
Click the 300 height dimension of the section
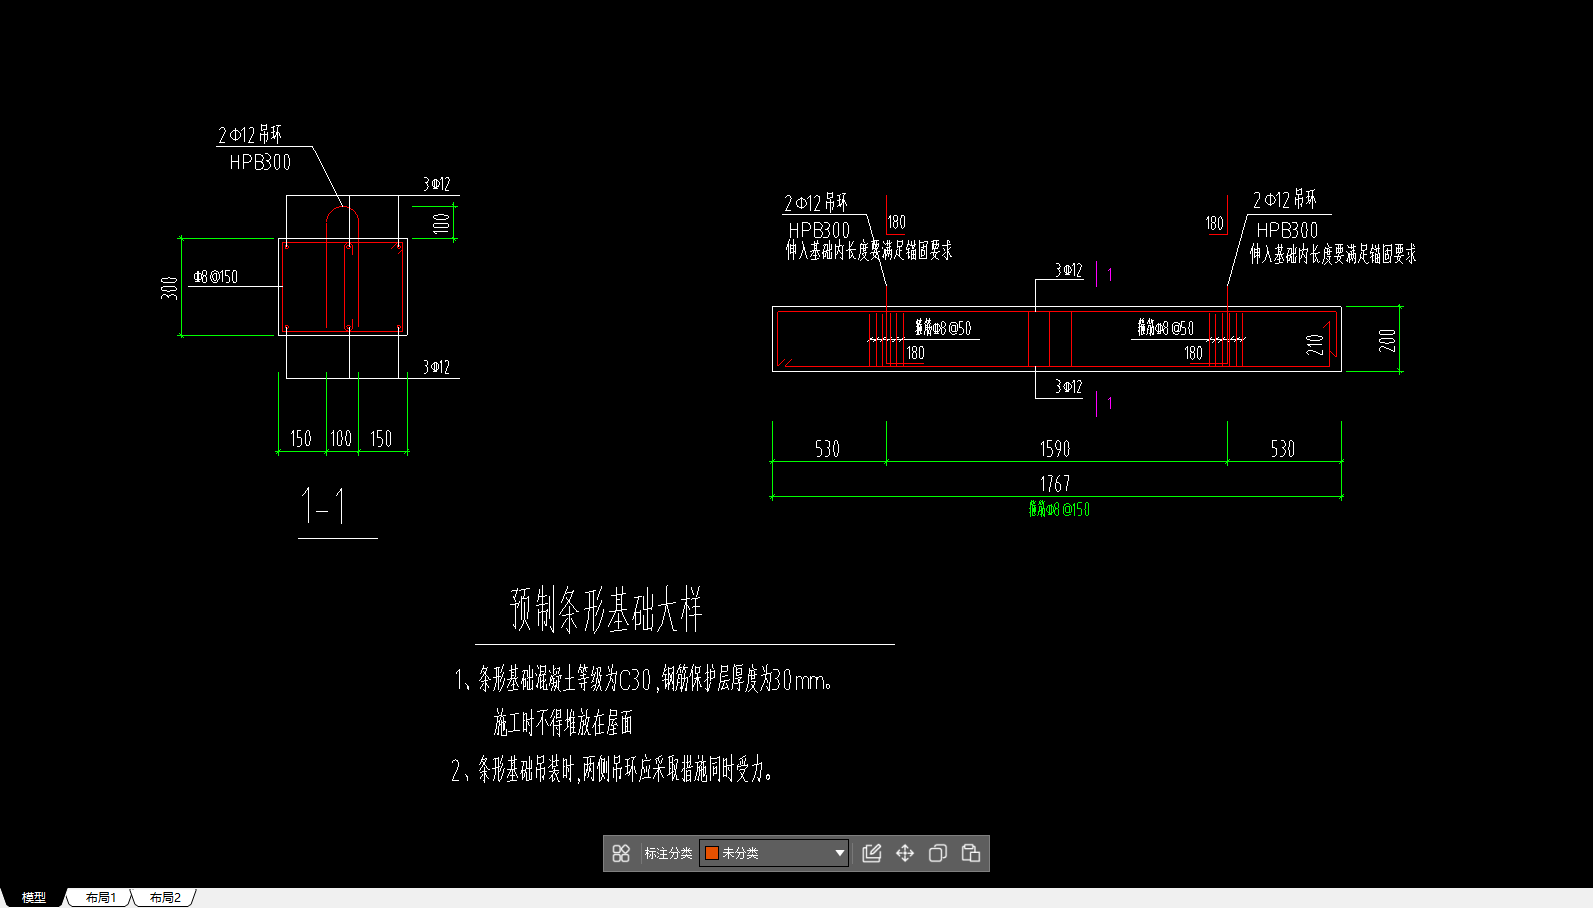[x=169, y=288]
